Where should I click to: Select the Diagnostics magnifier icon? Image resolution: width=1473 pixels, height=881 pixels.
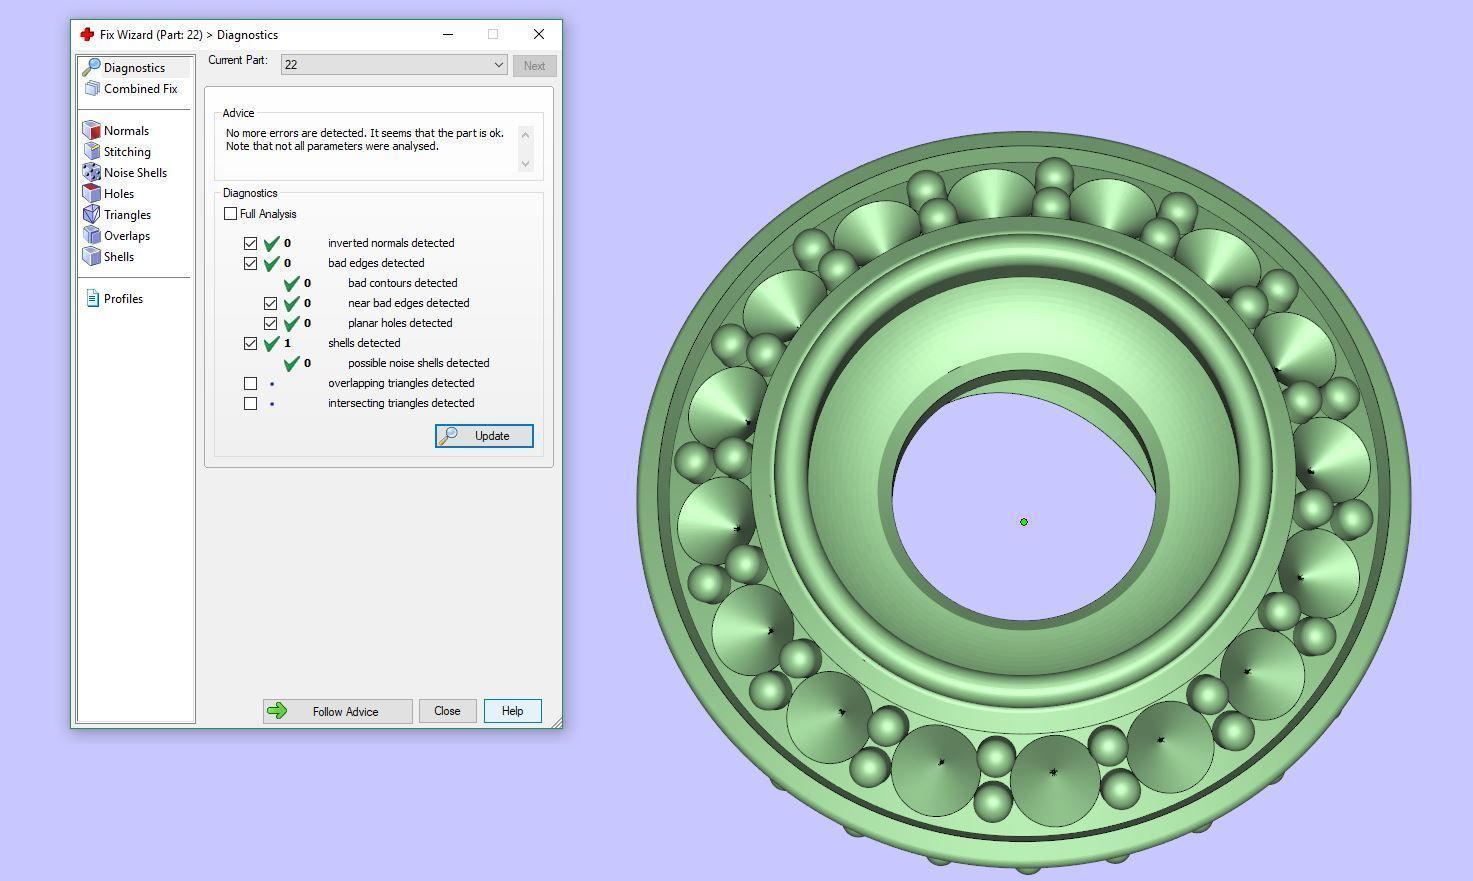tap(91, 67)
